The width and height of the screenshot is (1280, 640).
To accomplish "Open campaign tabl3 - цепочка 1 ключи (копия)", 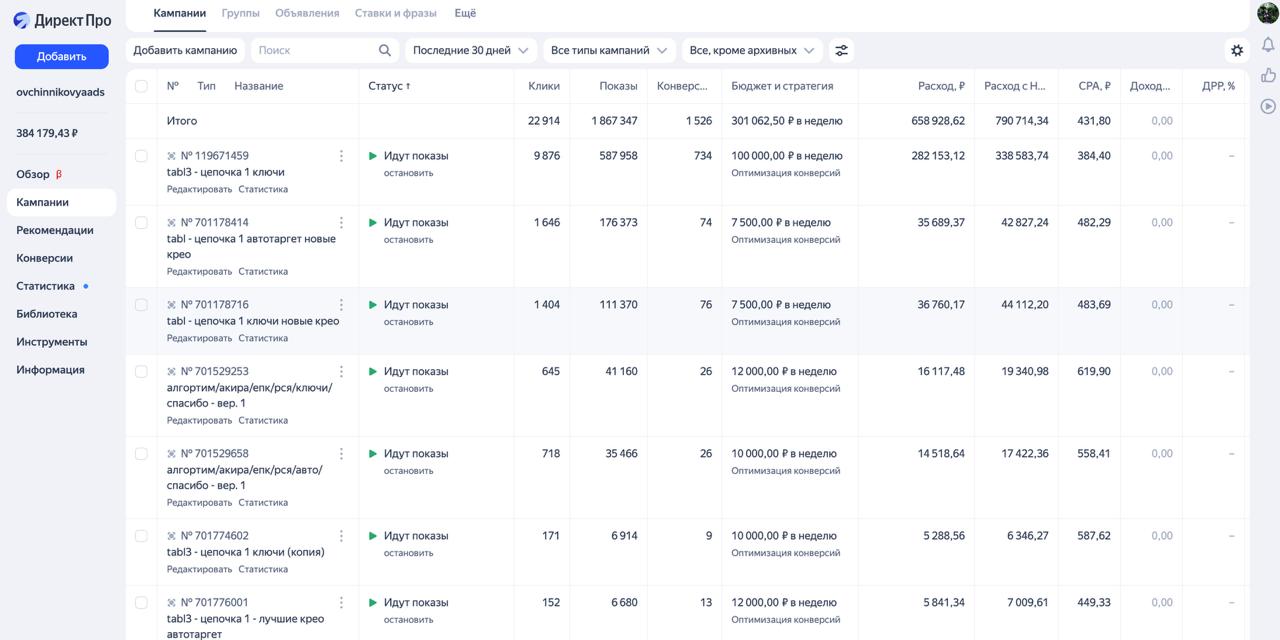I will pos(246,552).
